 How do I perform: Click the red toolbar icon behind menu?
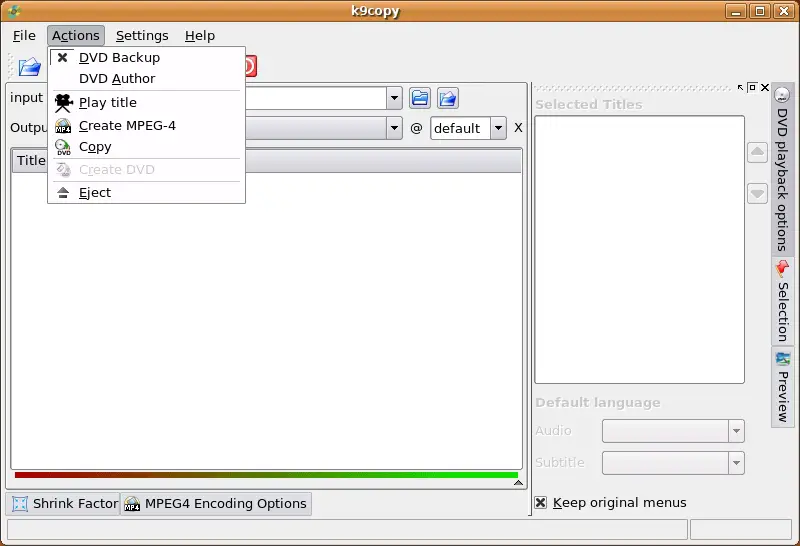pyautogui.click(x=251, y=66)
